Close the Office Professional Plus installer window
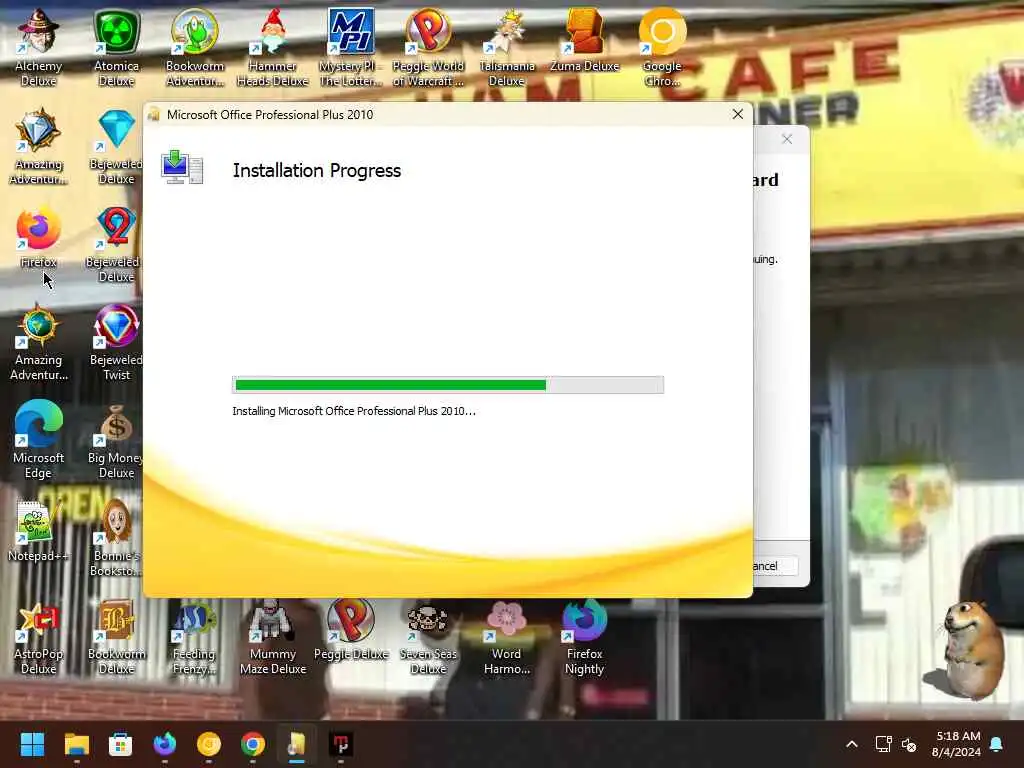Image resolution: width=1024 pixels, height=768 pixels. pos(738,114)
